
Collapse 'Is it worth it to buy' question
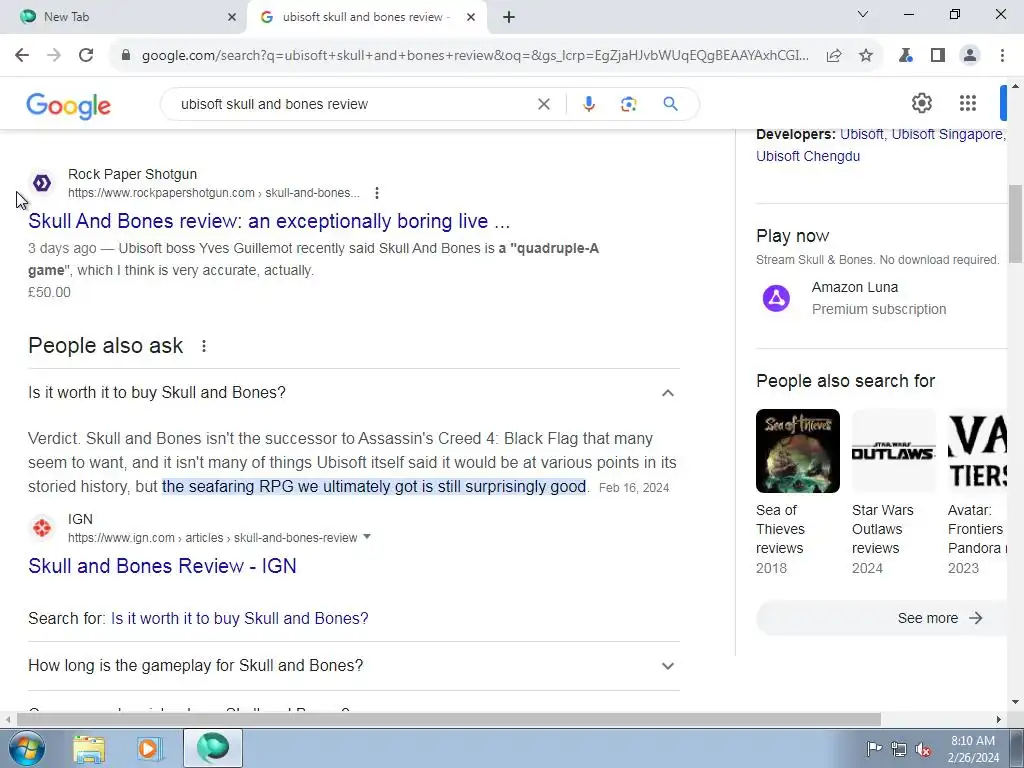click(667, 392)
